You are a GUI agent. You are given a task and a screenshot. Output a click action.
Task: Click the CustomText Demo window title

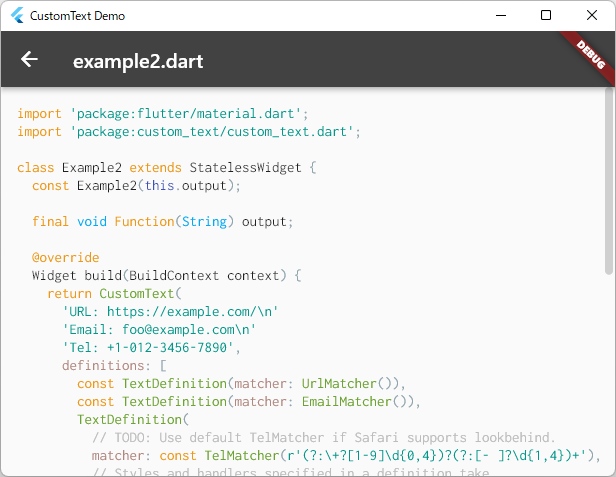tap(77, 16)
